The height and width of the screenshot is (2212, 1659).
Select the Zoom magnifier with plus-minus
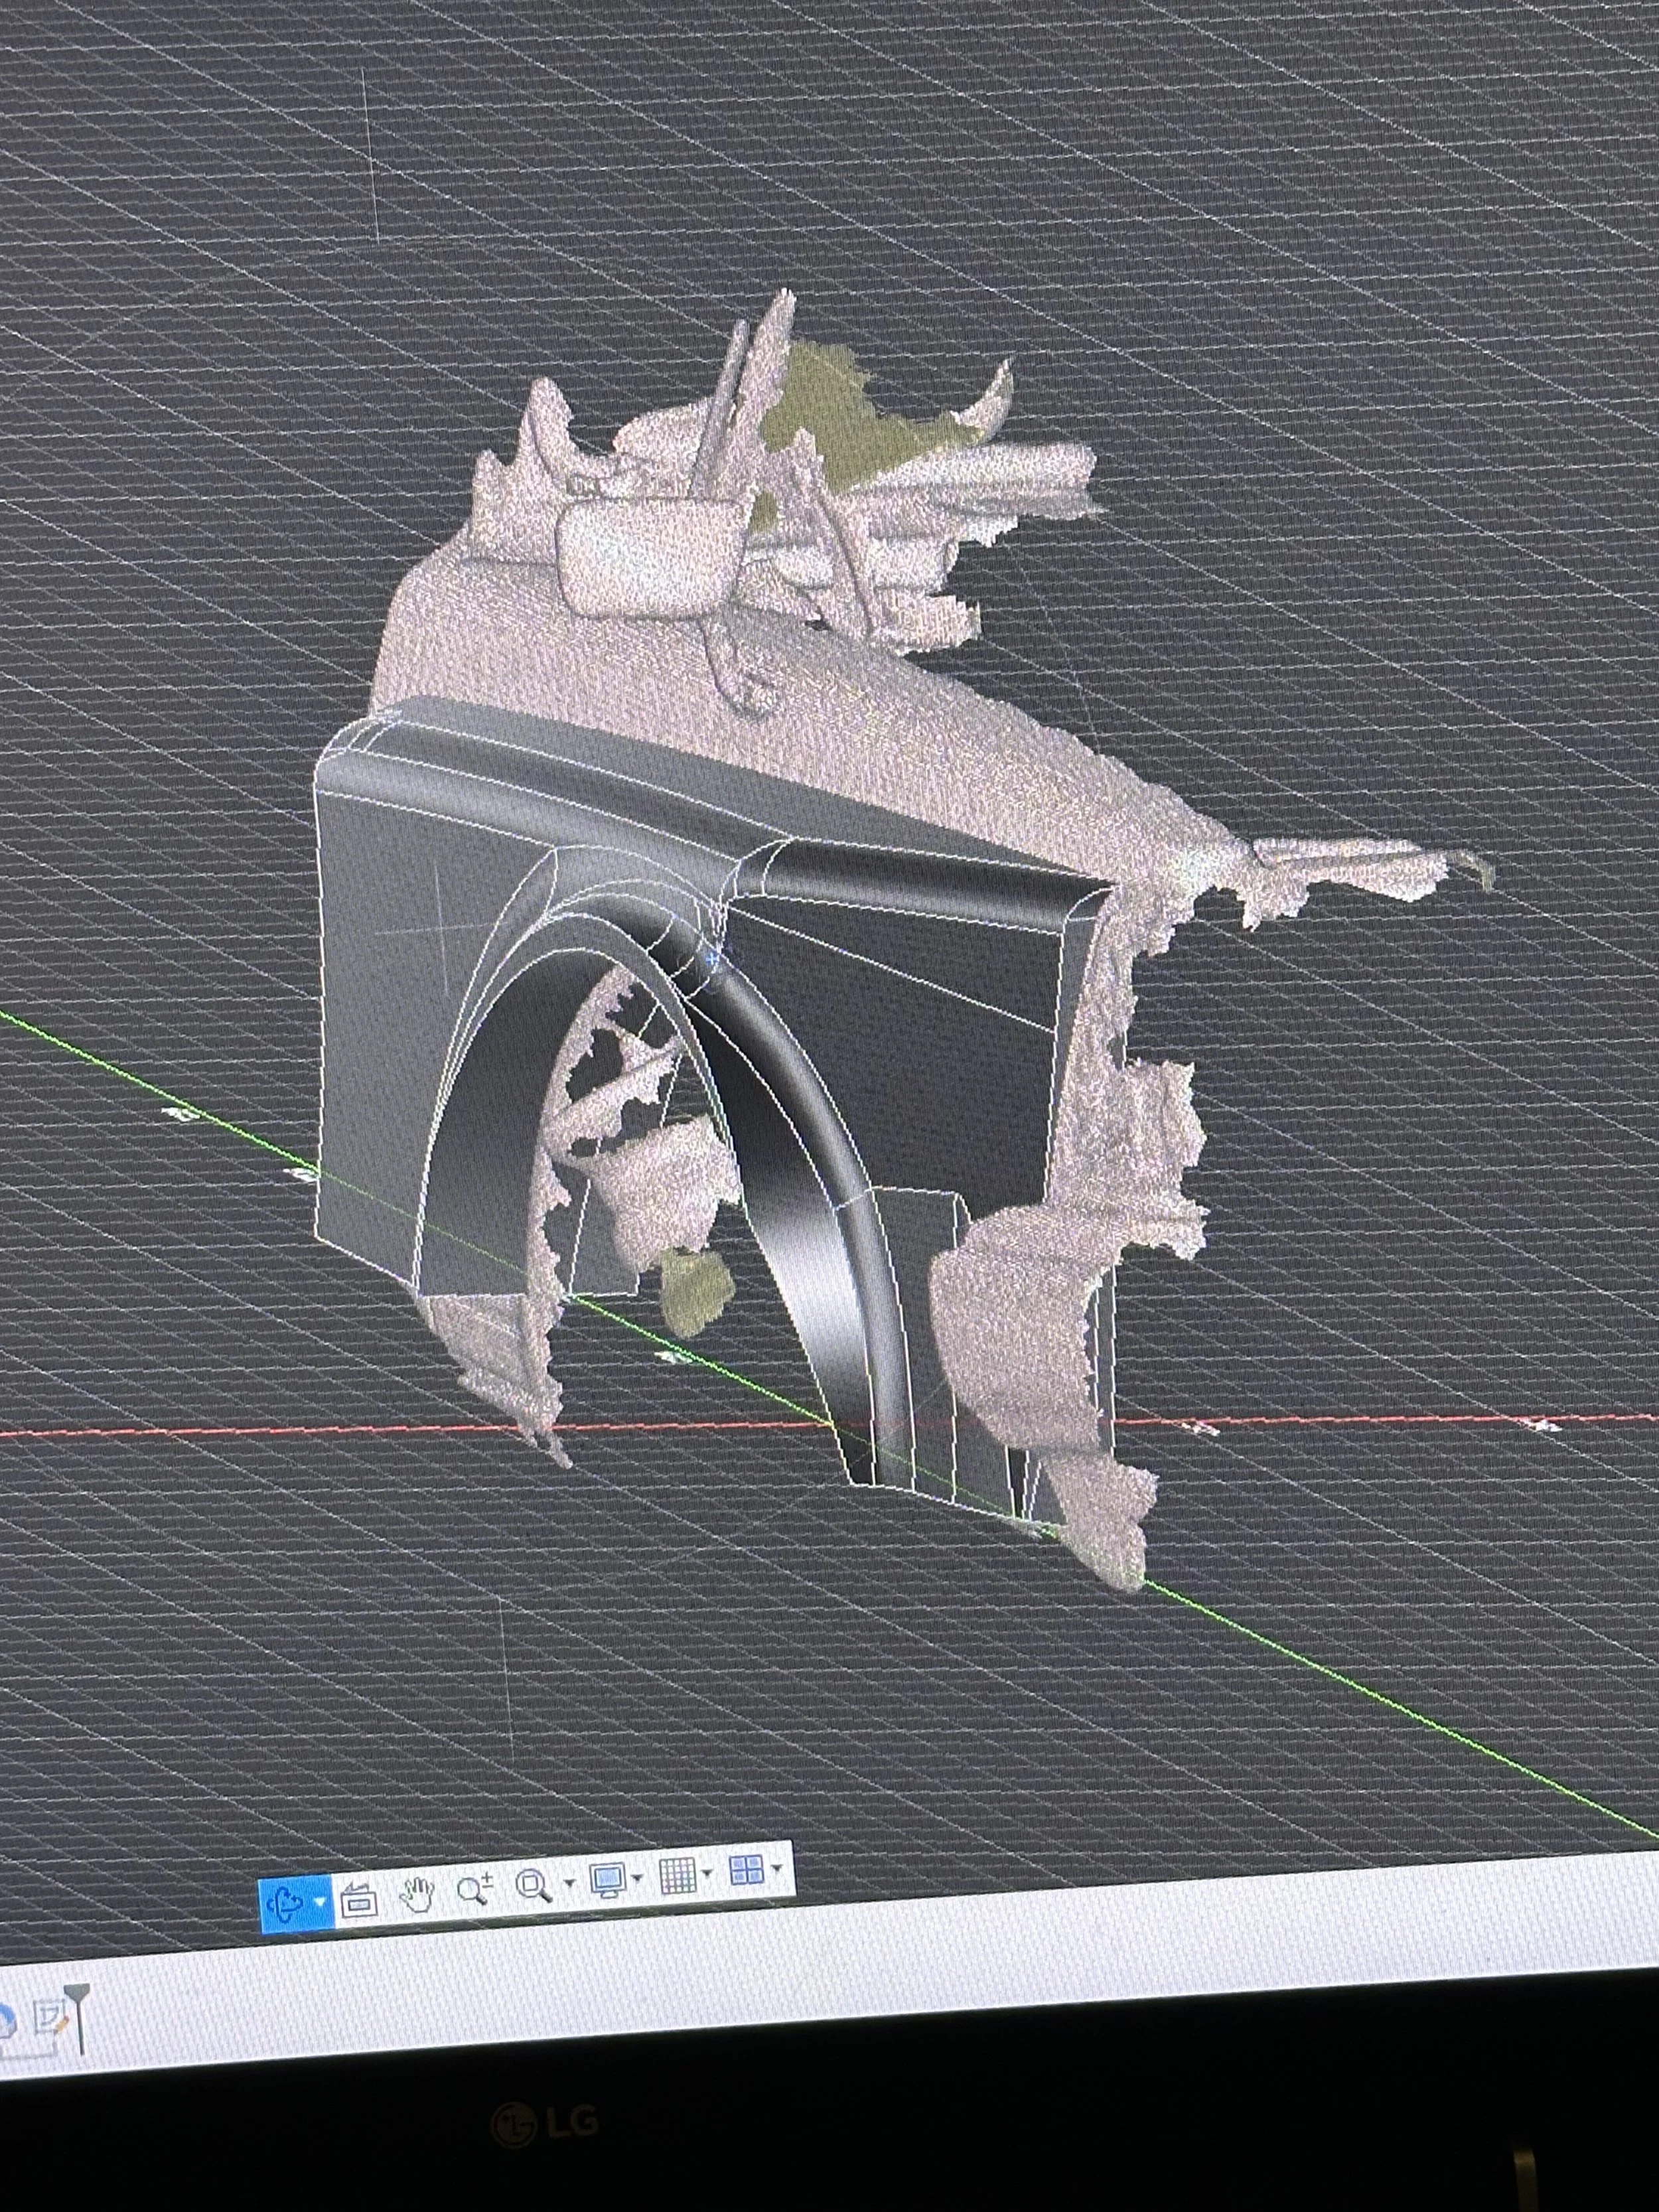coord(474,1889)
